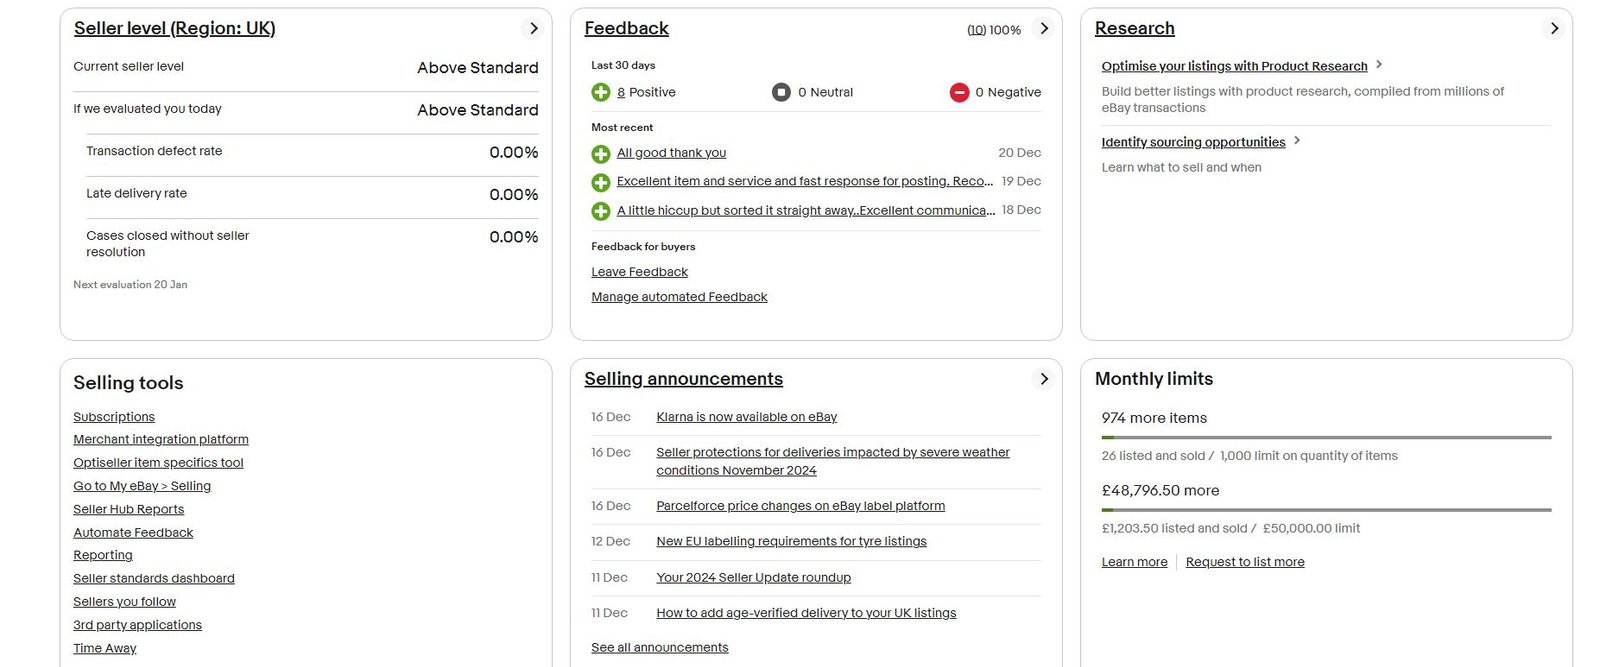The width and height of the screenshot is (1600, 667).
Task: Open 'See all announcements' link
Action: click(x=660, y=648)
